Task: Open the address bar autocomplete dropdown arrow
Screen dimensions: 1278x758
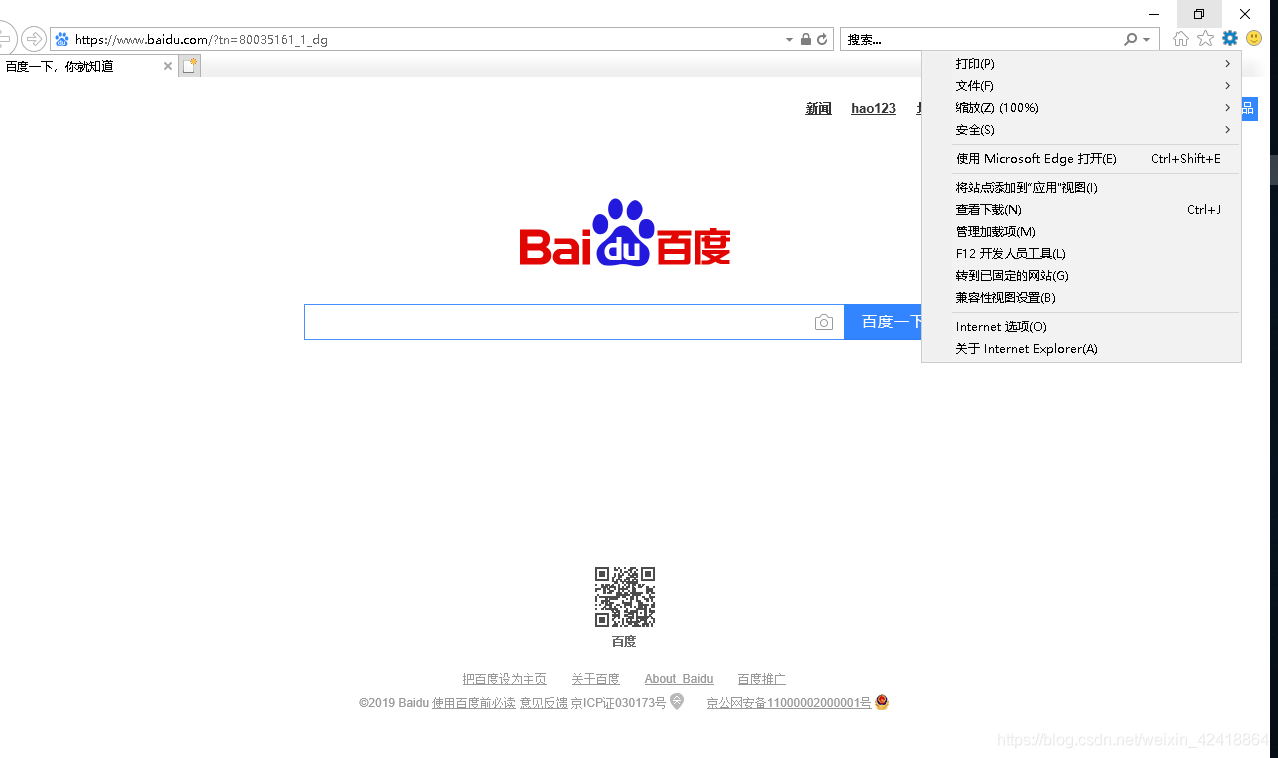Action: point(789,40)
